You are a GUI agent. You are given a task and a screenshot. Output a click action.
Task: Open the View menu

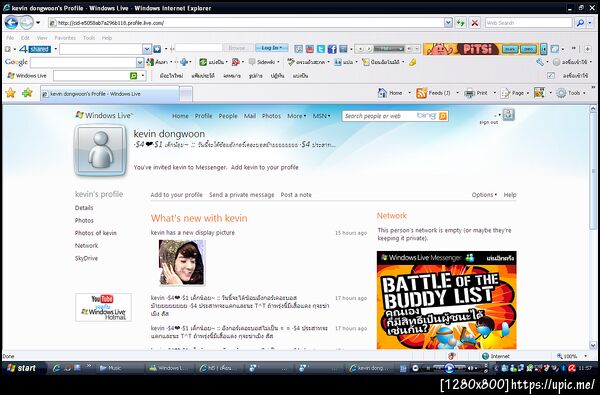(x=42, y=38)
